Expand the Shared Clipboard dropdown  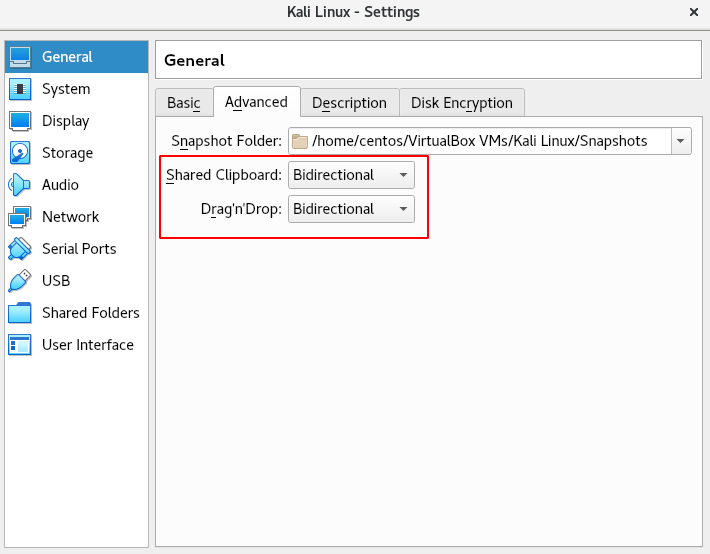[351, 175]
